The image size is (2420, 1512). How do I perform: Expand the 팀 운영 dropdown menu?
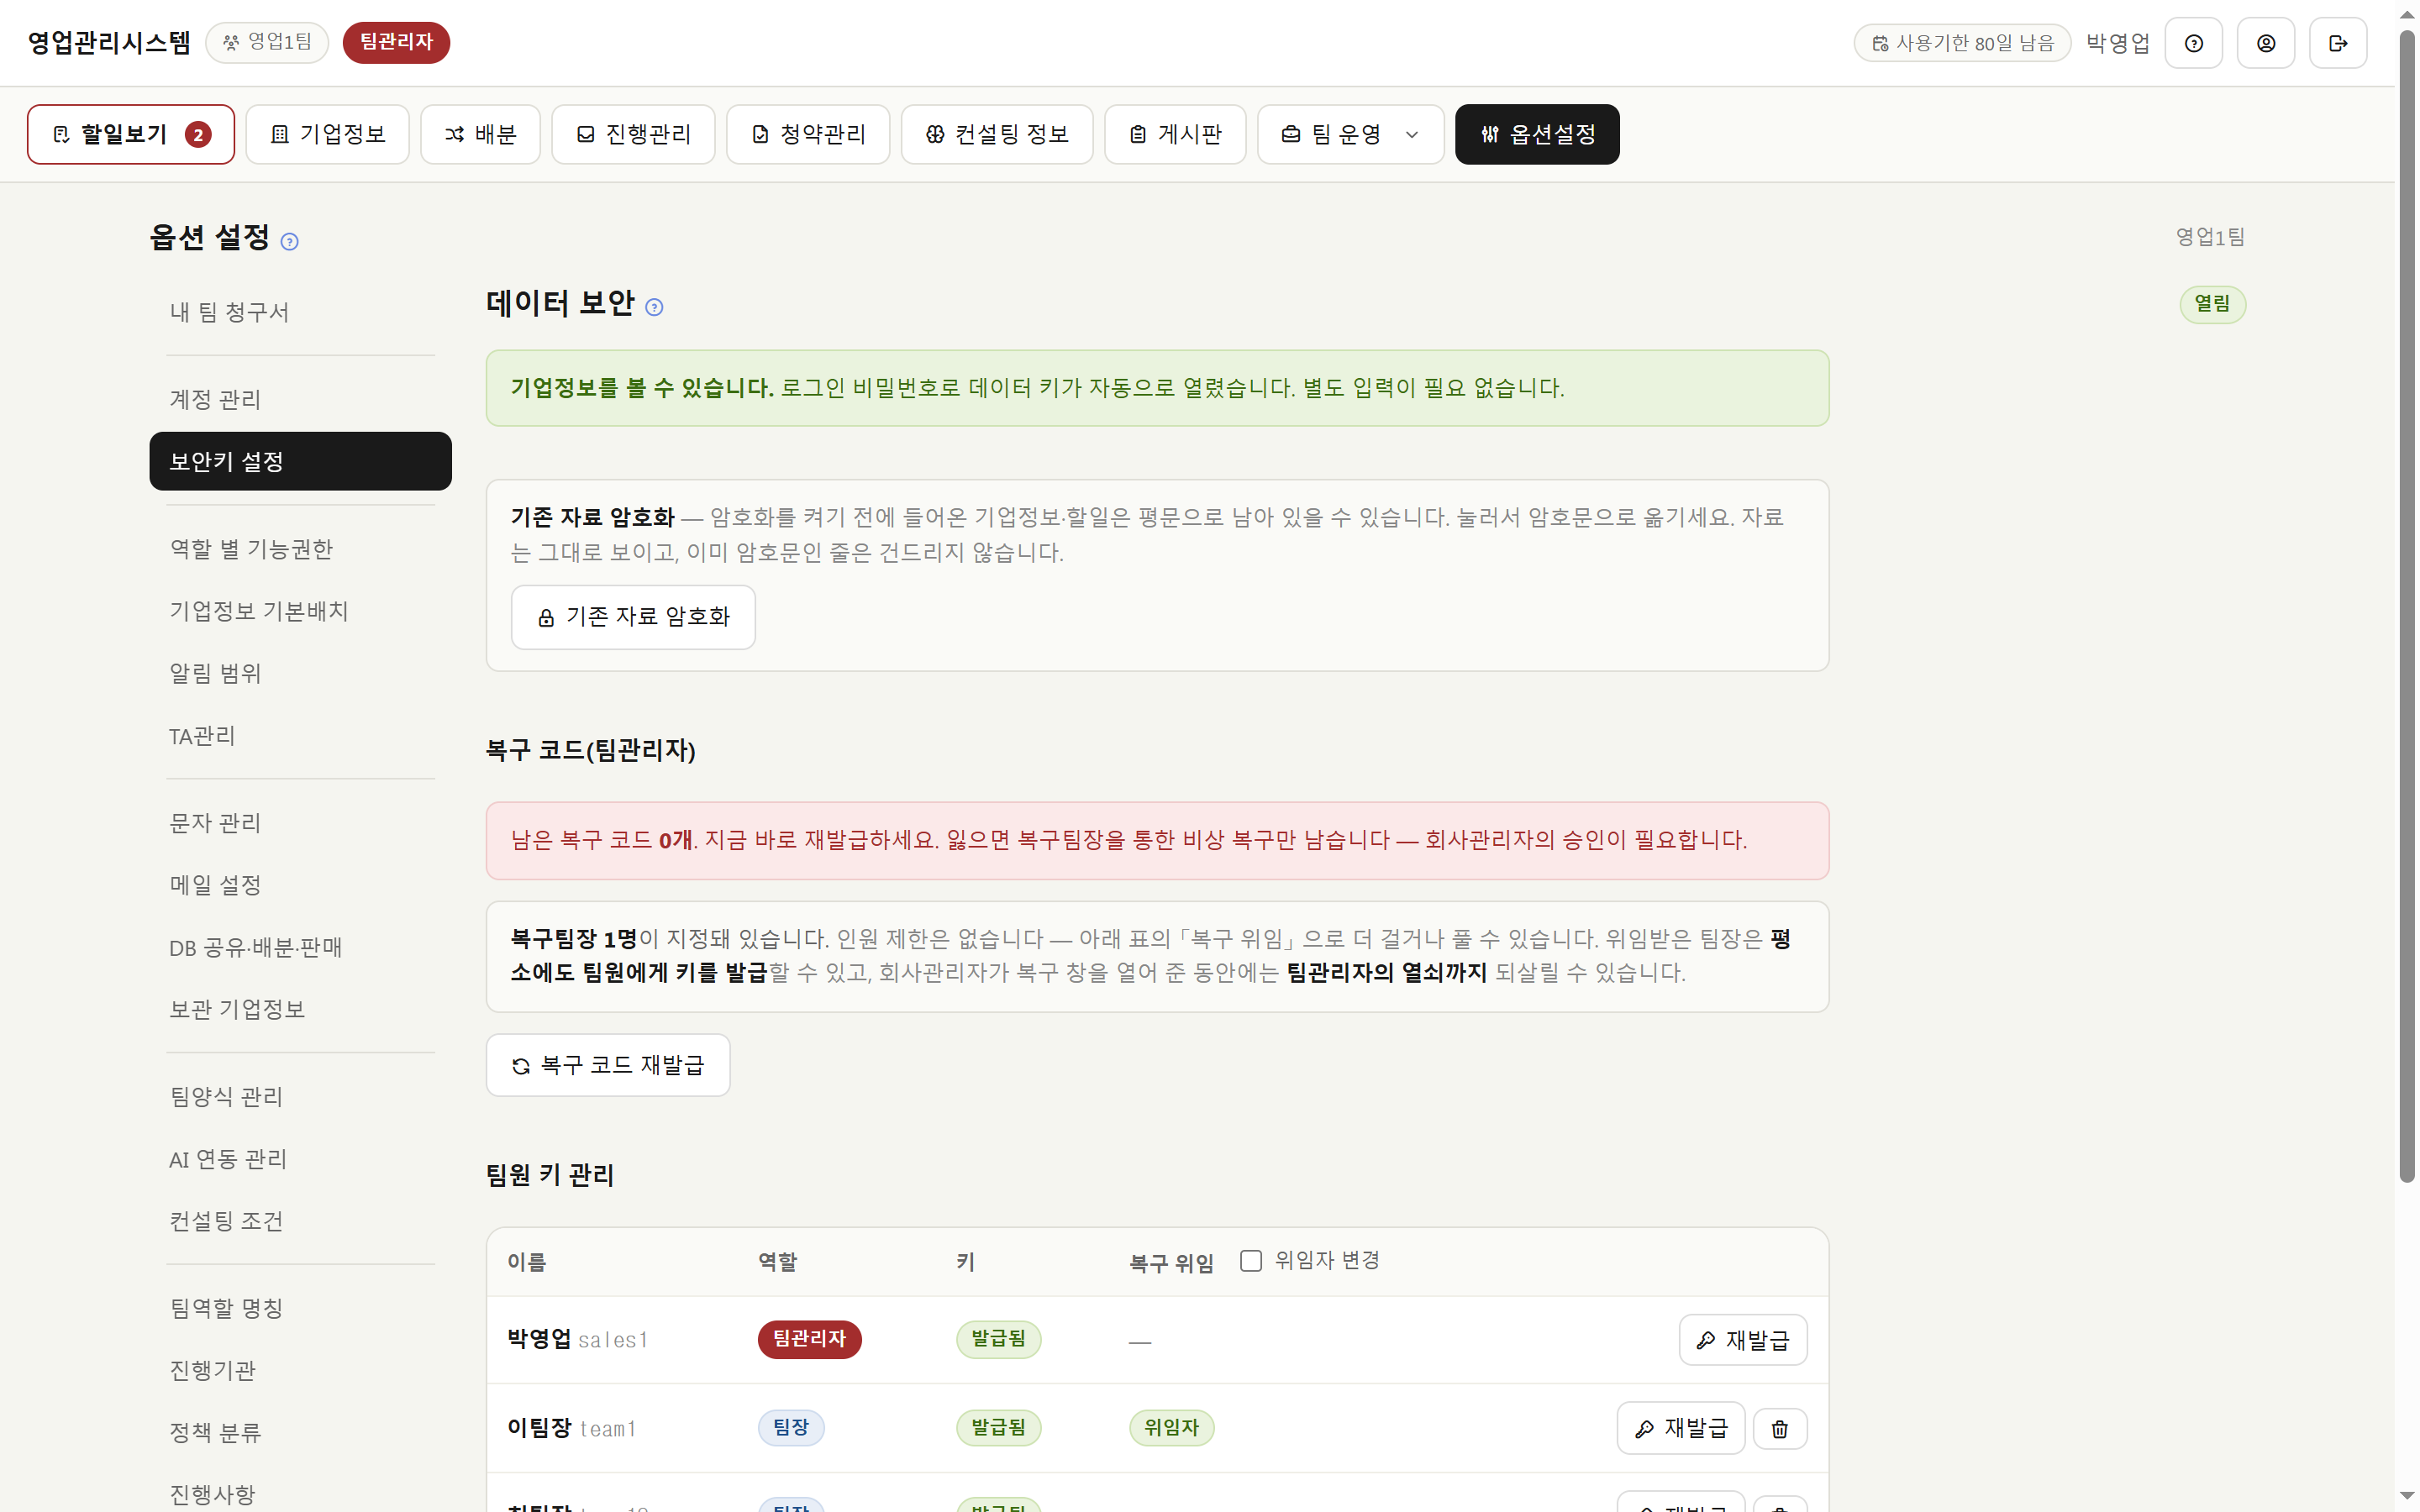[1350, 134]
